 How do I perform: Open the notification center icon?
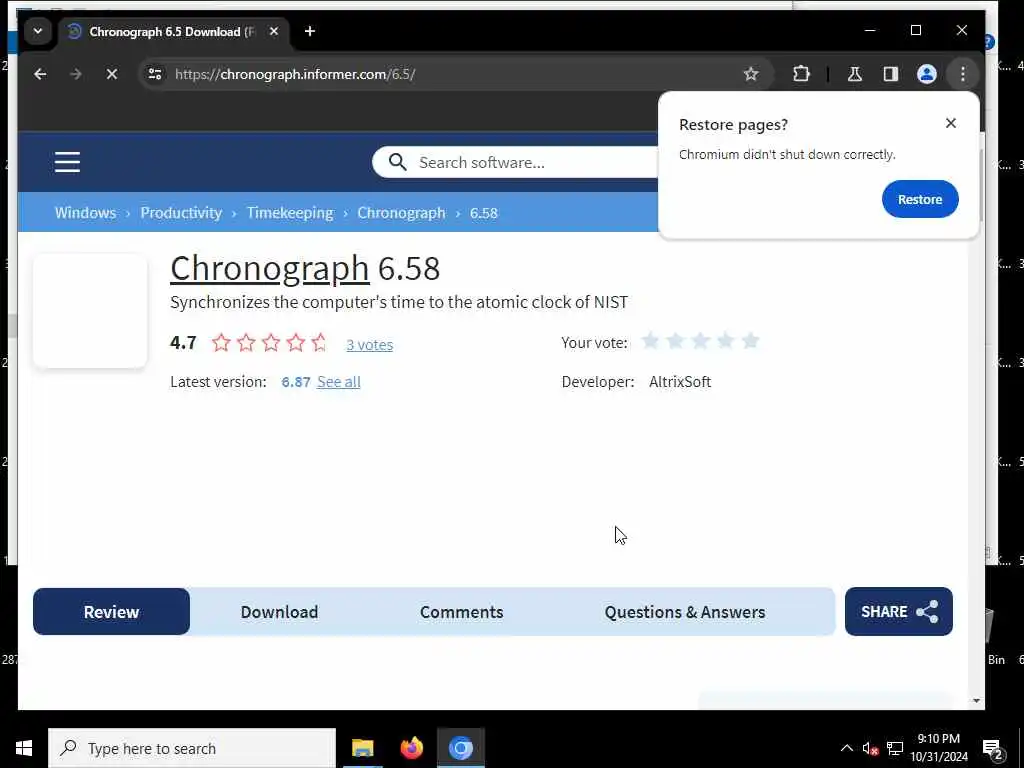pos(993,748)
